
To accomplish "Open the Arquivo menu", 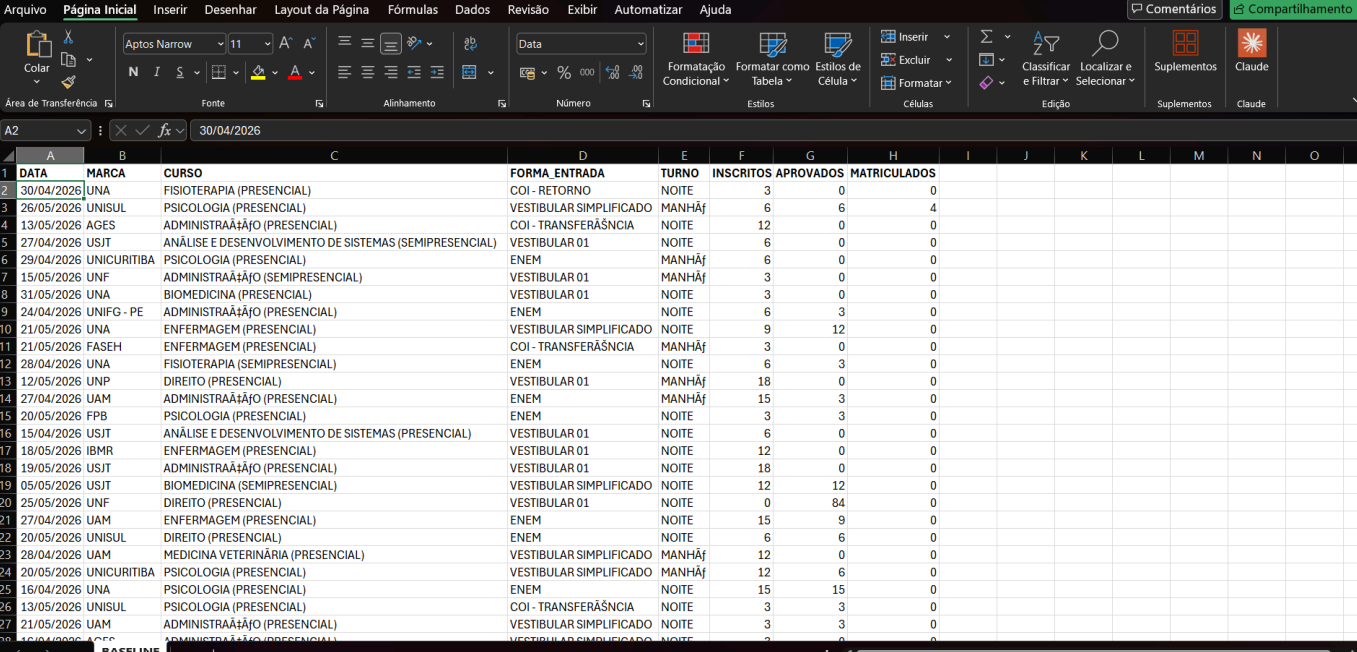I will 25,10.
